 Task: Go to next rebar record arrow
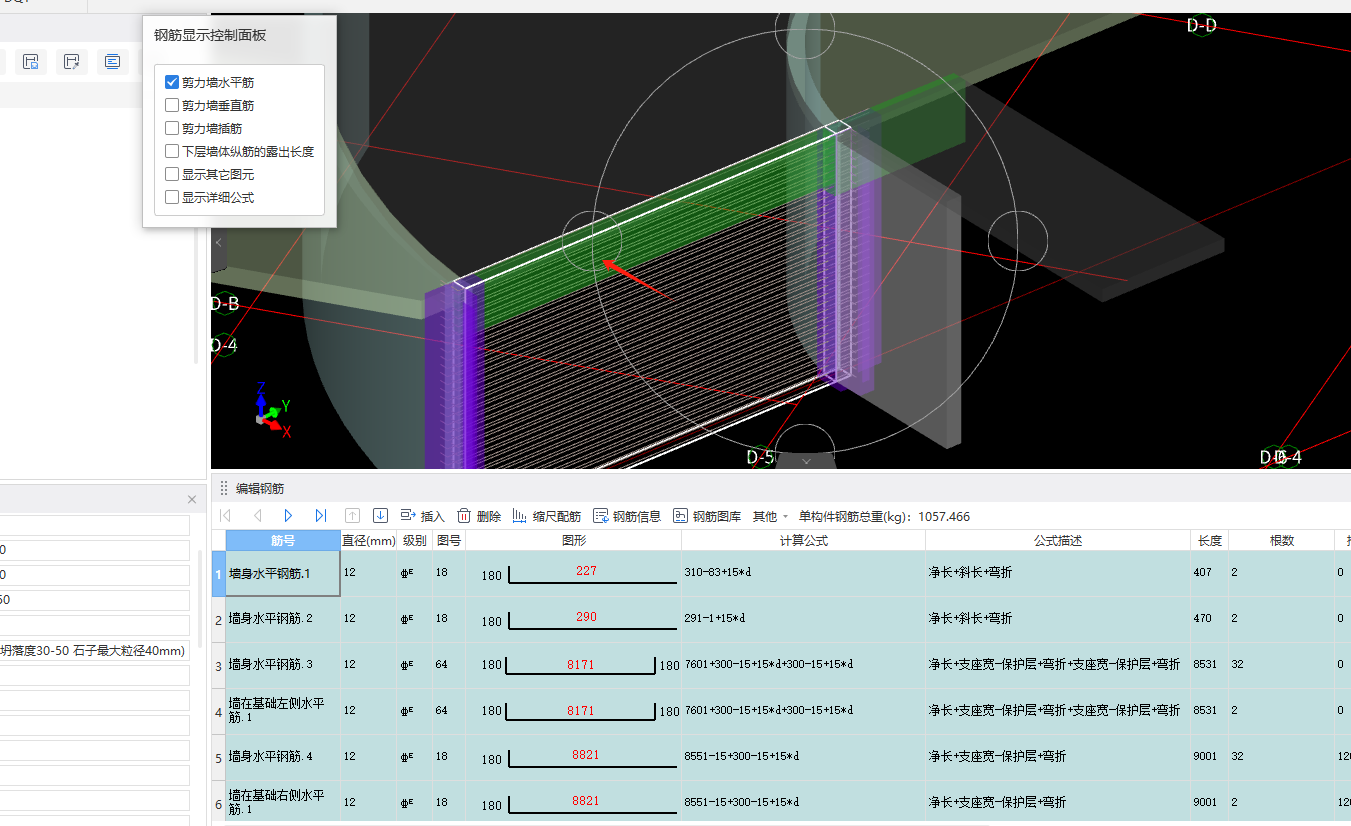288,516
